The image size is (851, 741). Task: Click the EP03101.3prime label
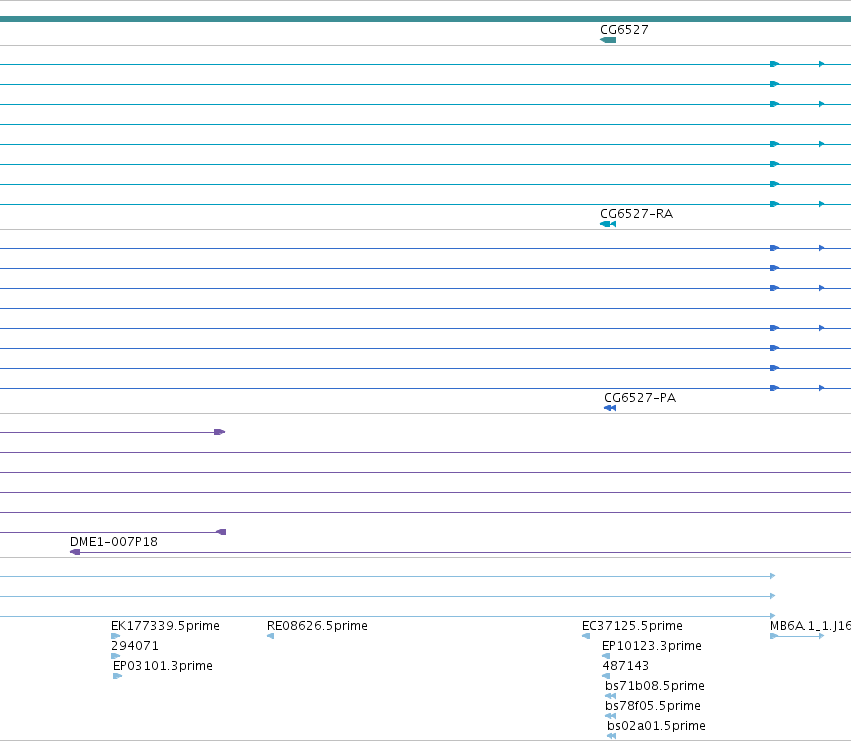pos(163,666)
